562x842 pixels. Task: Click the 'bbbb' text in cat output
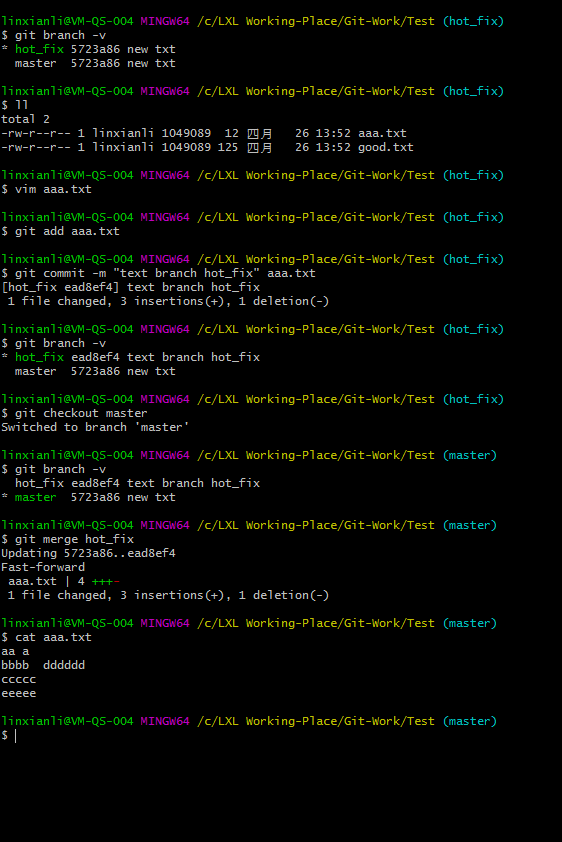click(15, 665)
